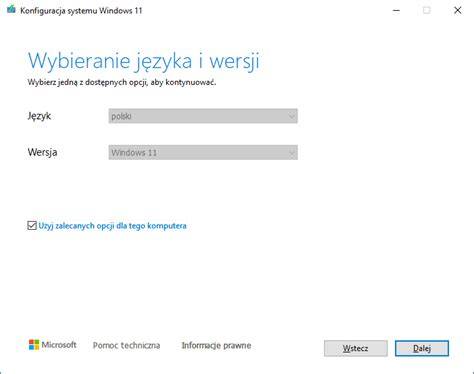The height and width of the screenshot is (374, 474).
Task: Click the Windows 11 setup title bar icon
Action: click(x=11, y=9)
